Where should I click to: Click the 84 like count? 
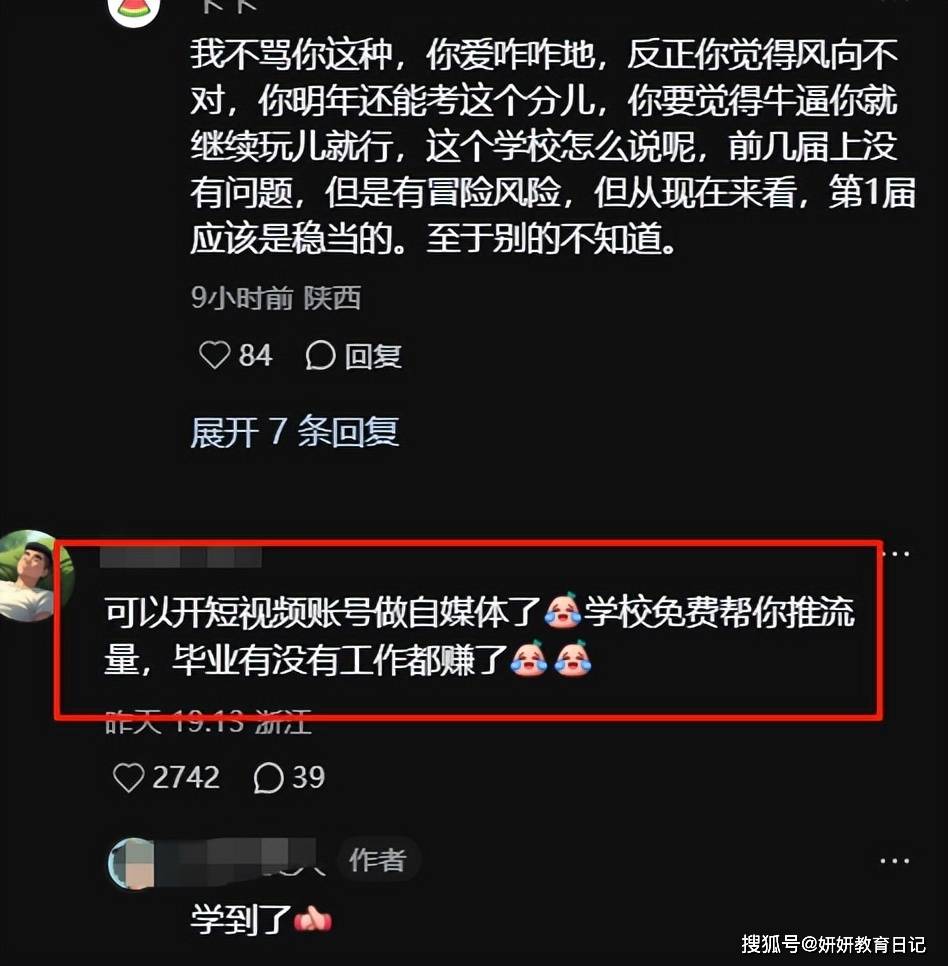click(x=256, y=355)
